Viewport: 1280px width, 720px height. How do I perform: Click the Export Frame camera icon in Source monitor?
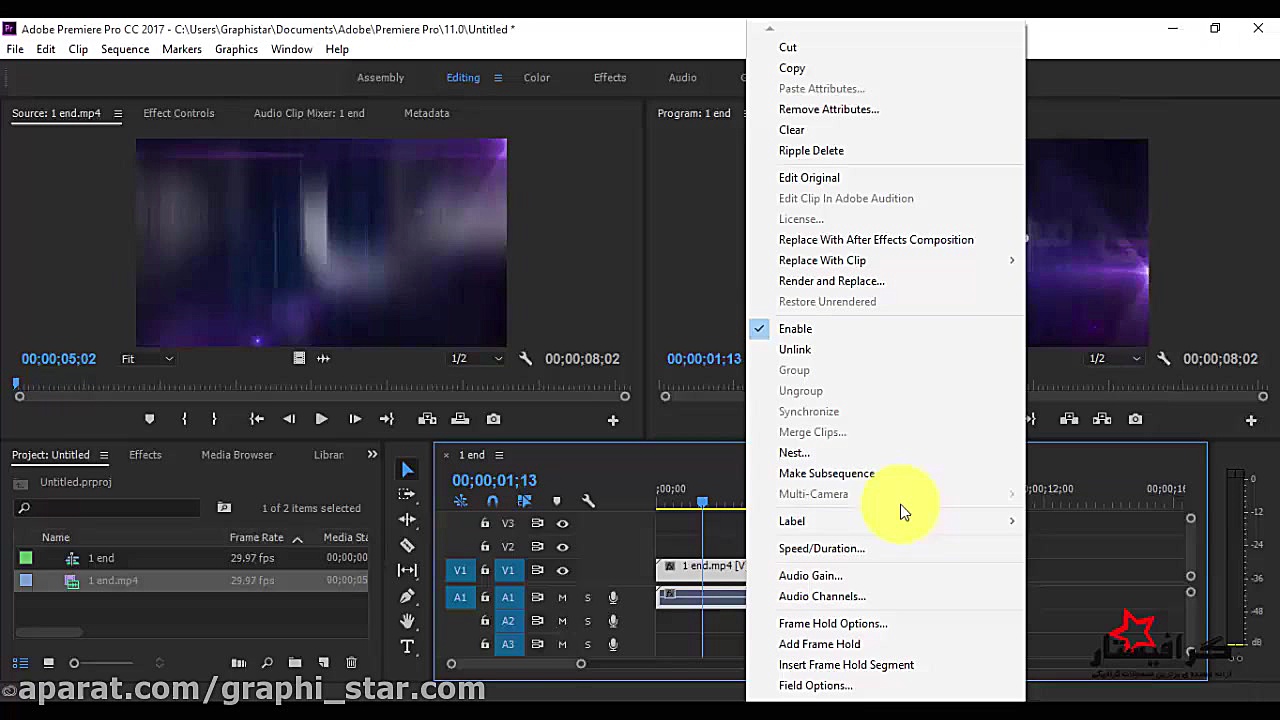(493, 419)
